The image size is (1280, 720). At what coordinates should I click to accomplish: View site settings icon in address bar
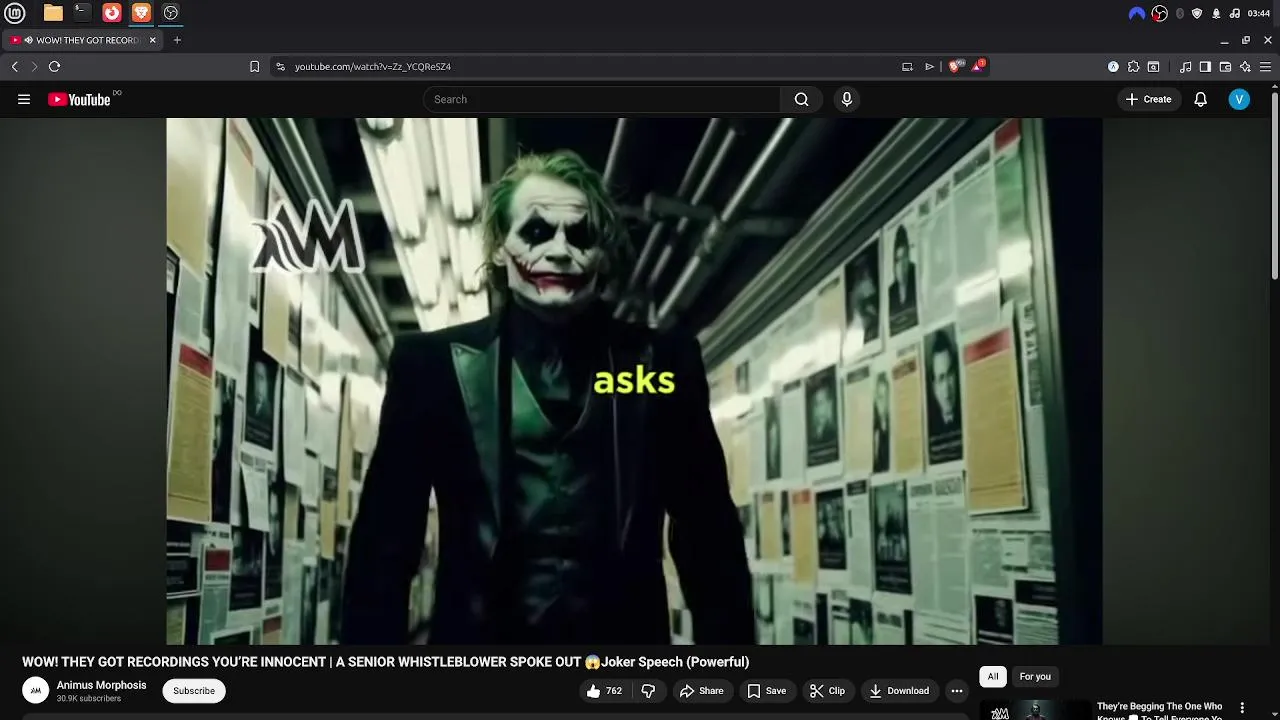[x=281, y=66]
